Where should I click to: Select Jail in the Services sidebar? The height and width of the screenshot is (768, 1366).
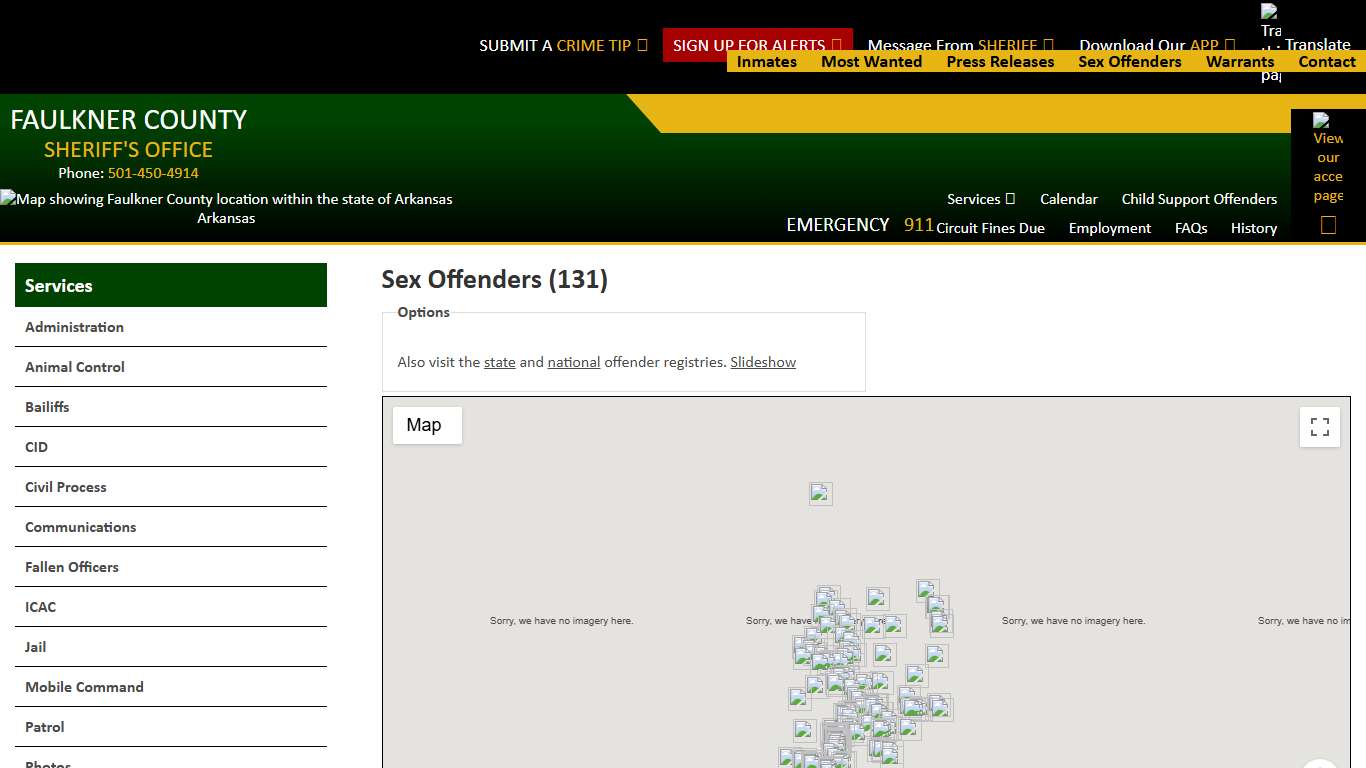[x=35, y=646]
